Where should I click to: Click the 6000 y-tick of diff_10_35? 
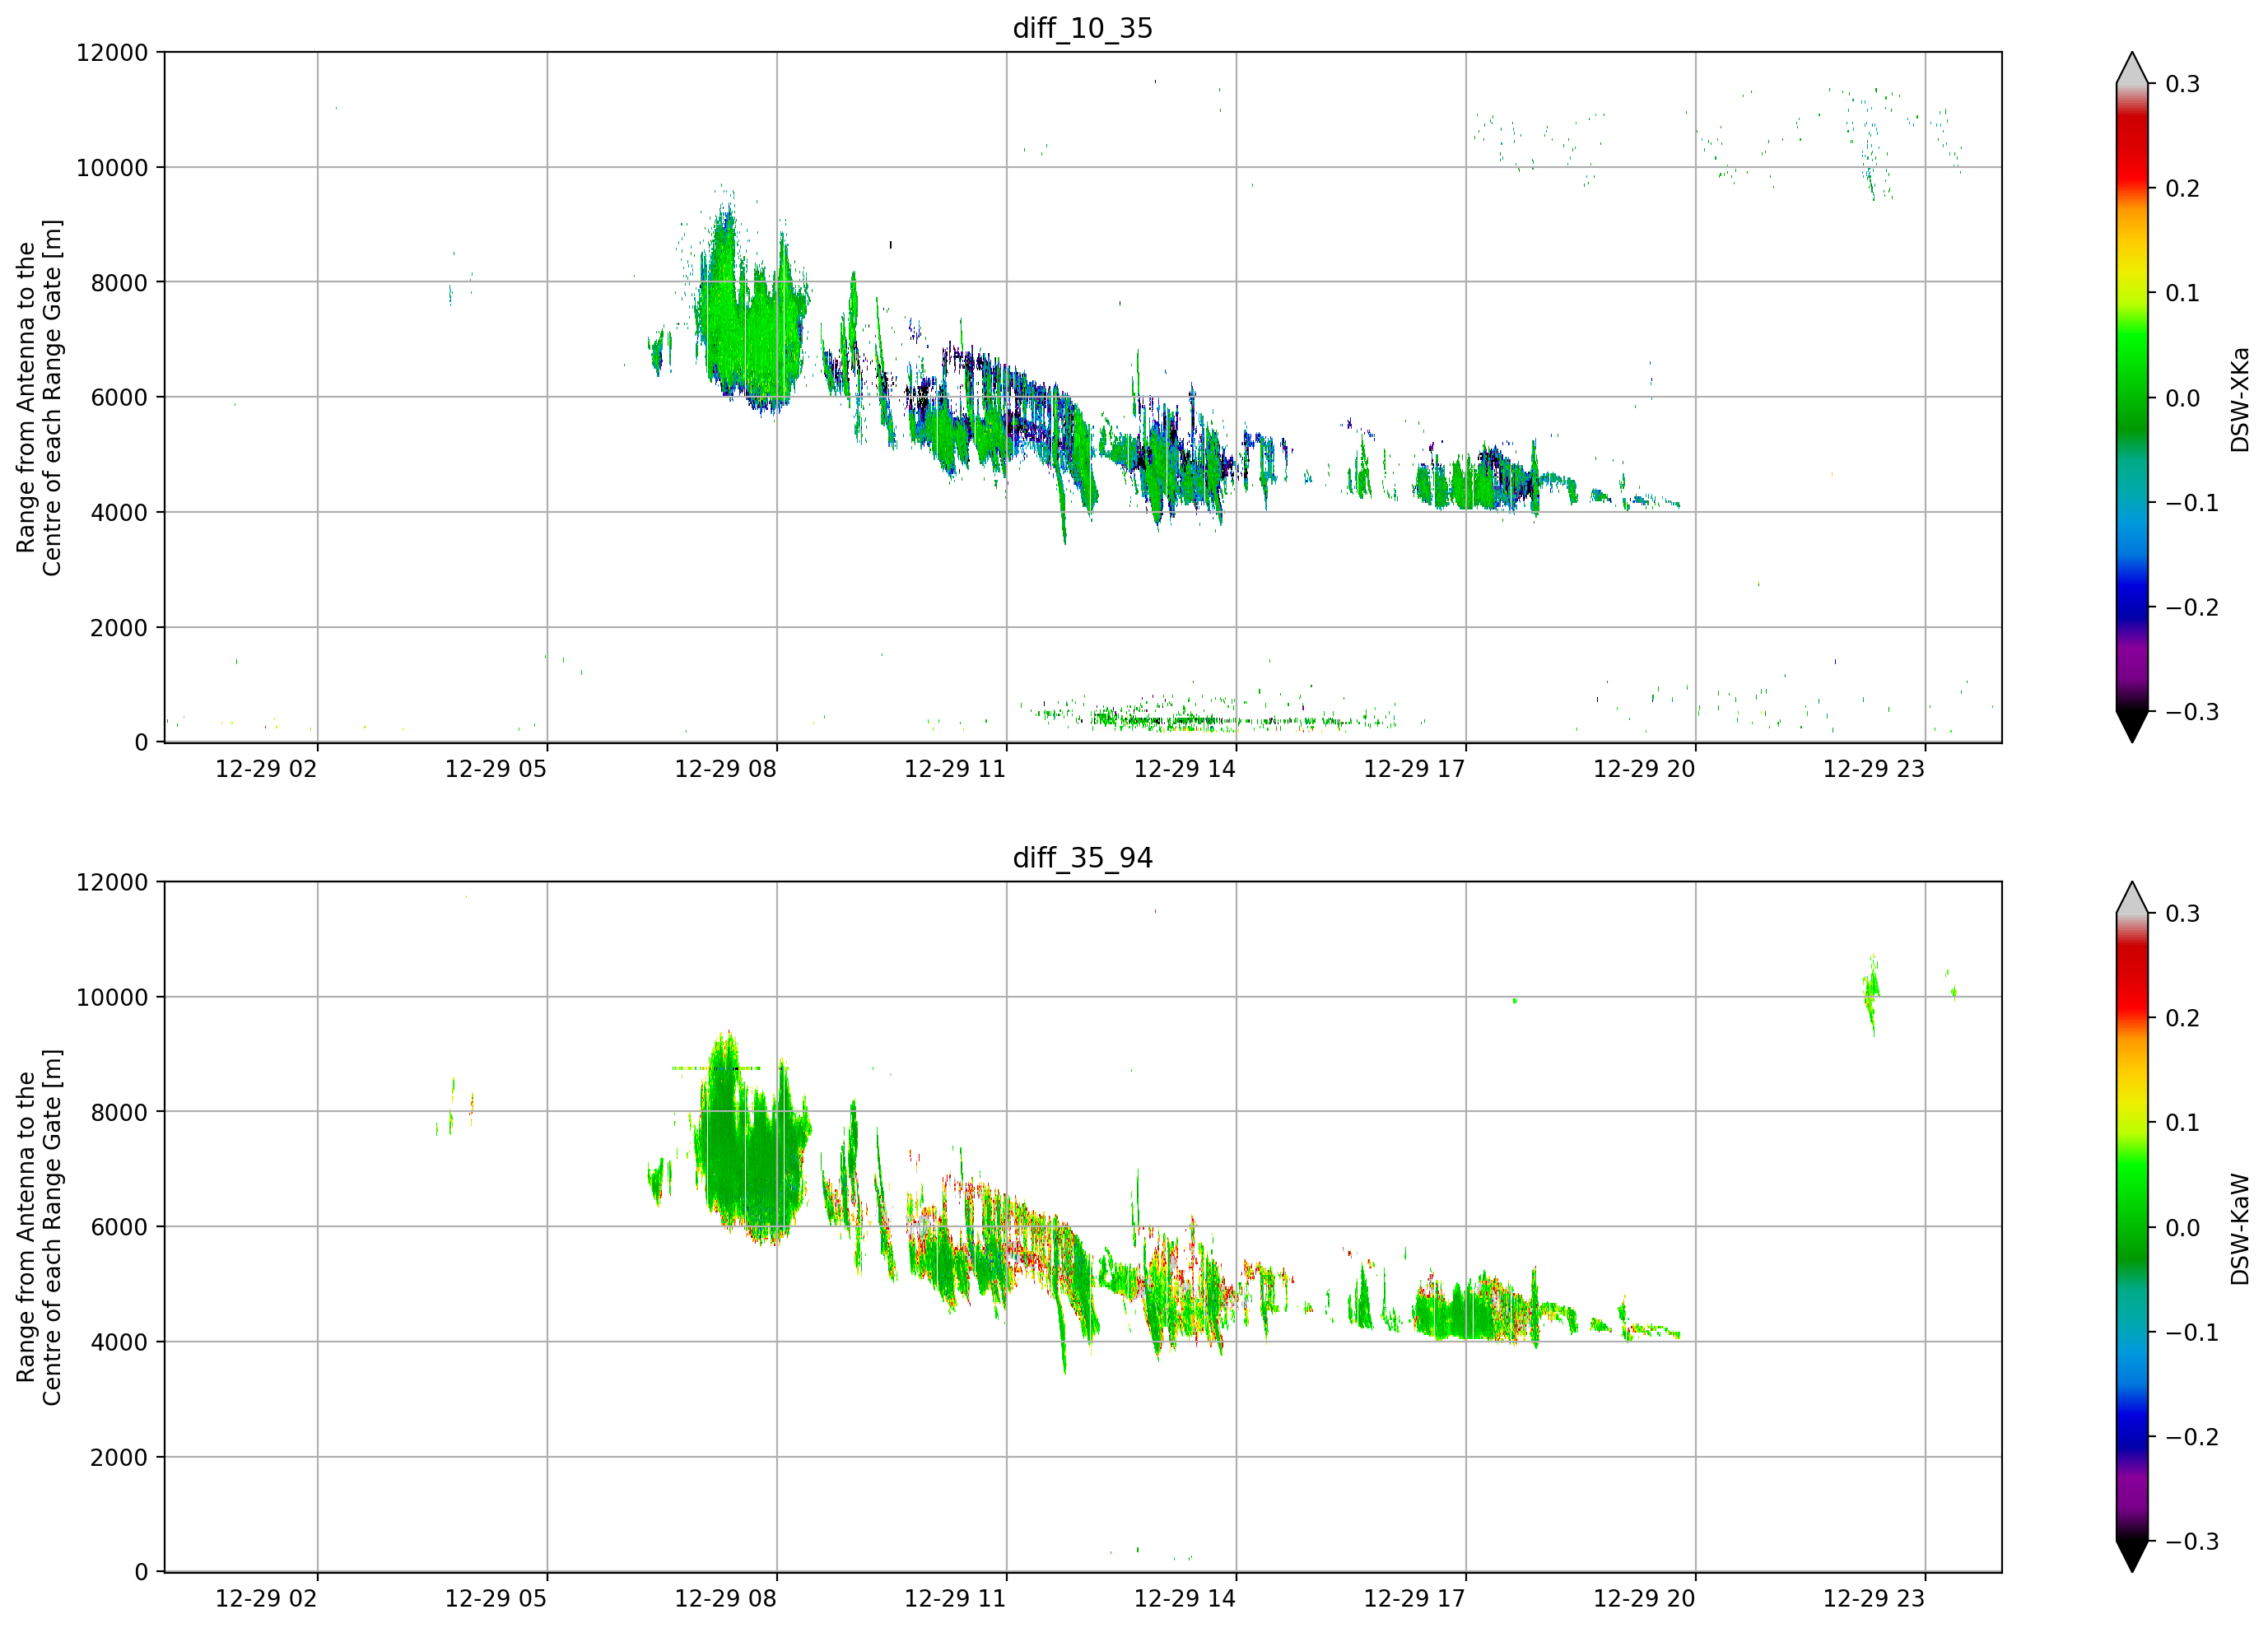(x=119, y=398)
